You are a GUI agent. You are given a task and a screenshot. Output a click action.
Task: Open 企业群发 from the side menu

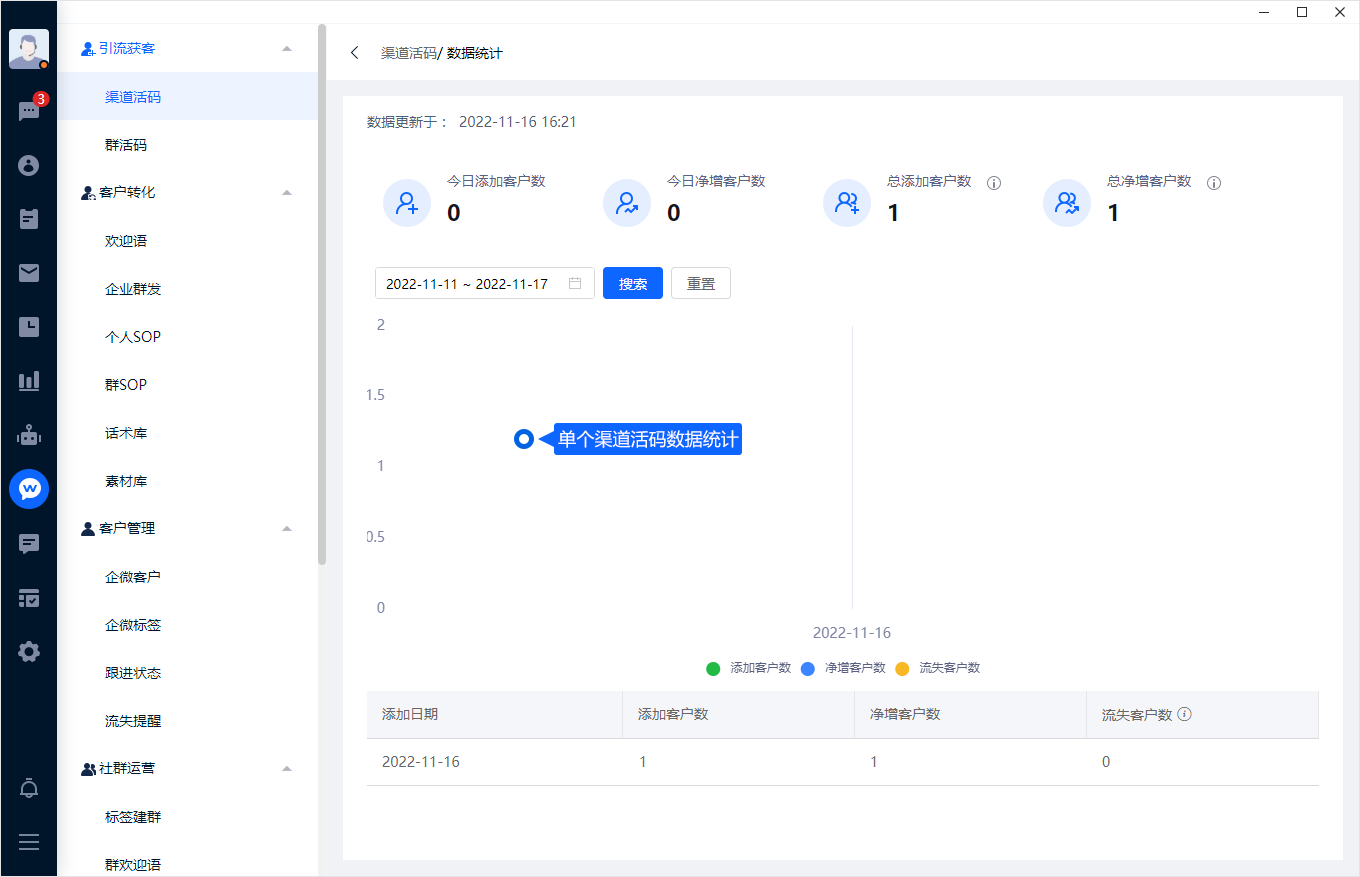pyautogui.click(x=133, y=289)
